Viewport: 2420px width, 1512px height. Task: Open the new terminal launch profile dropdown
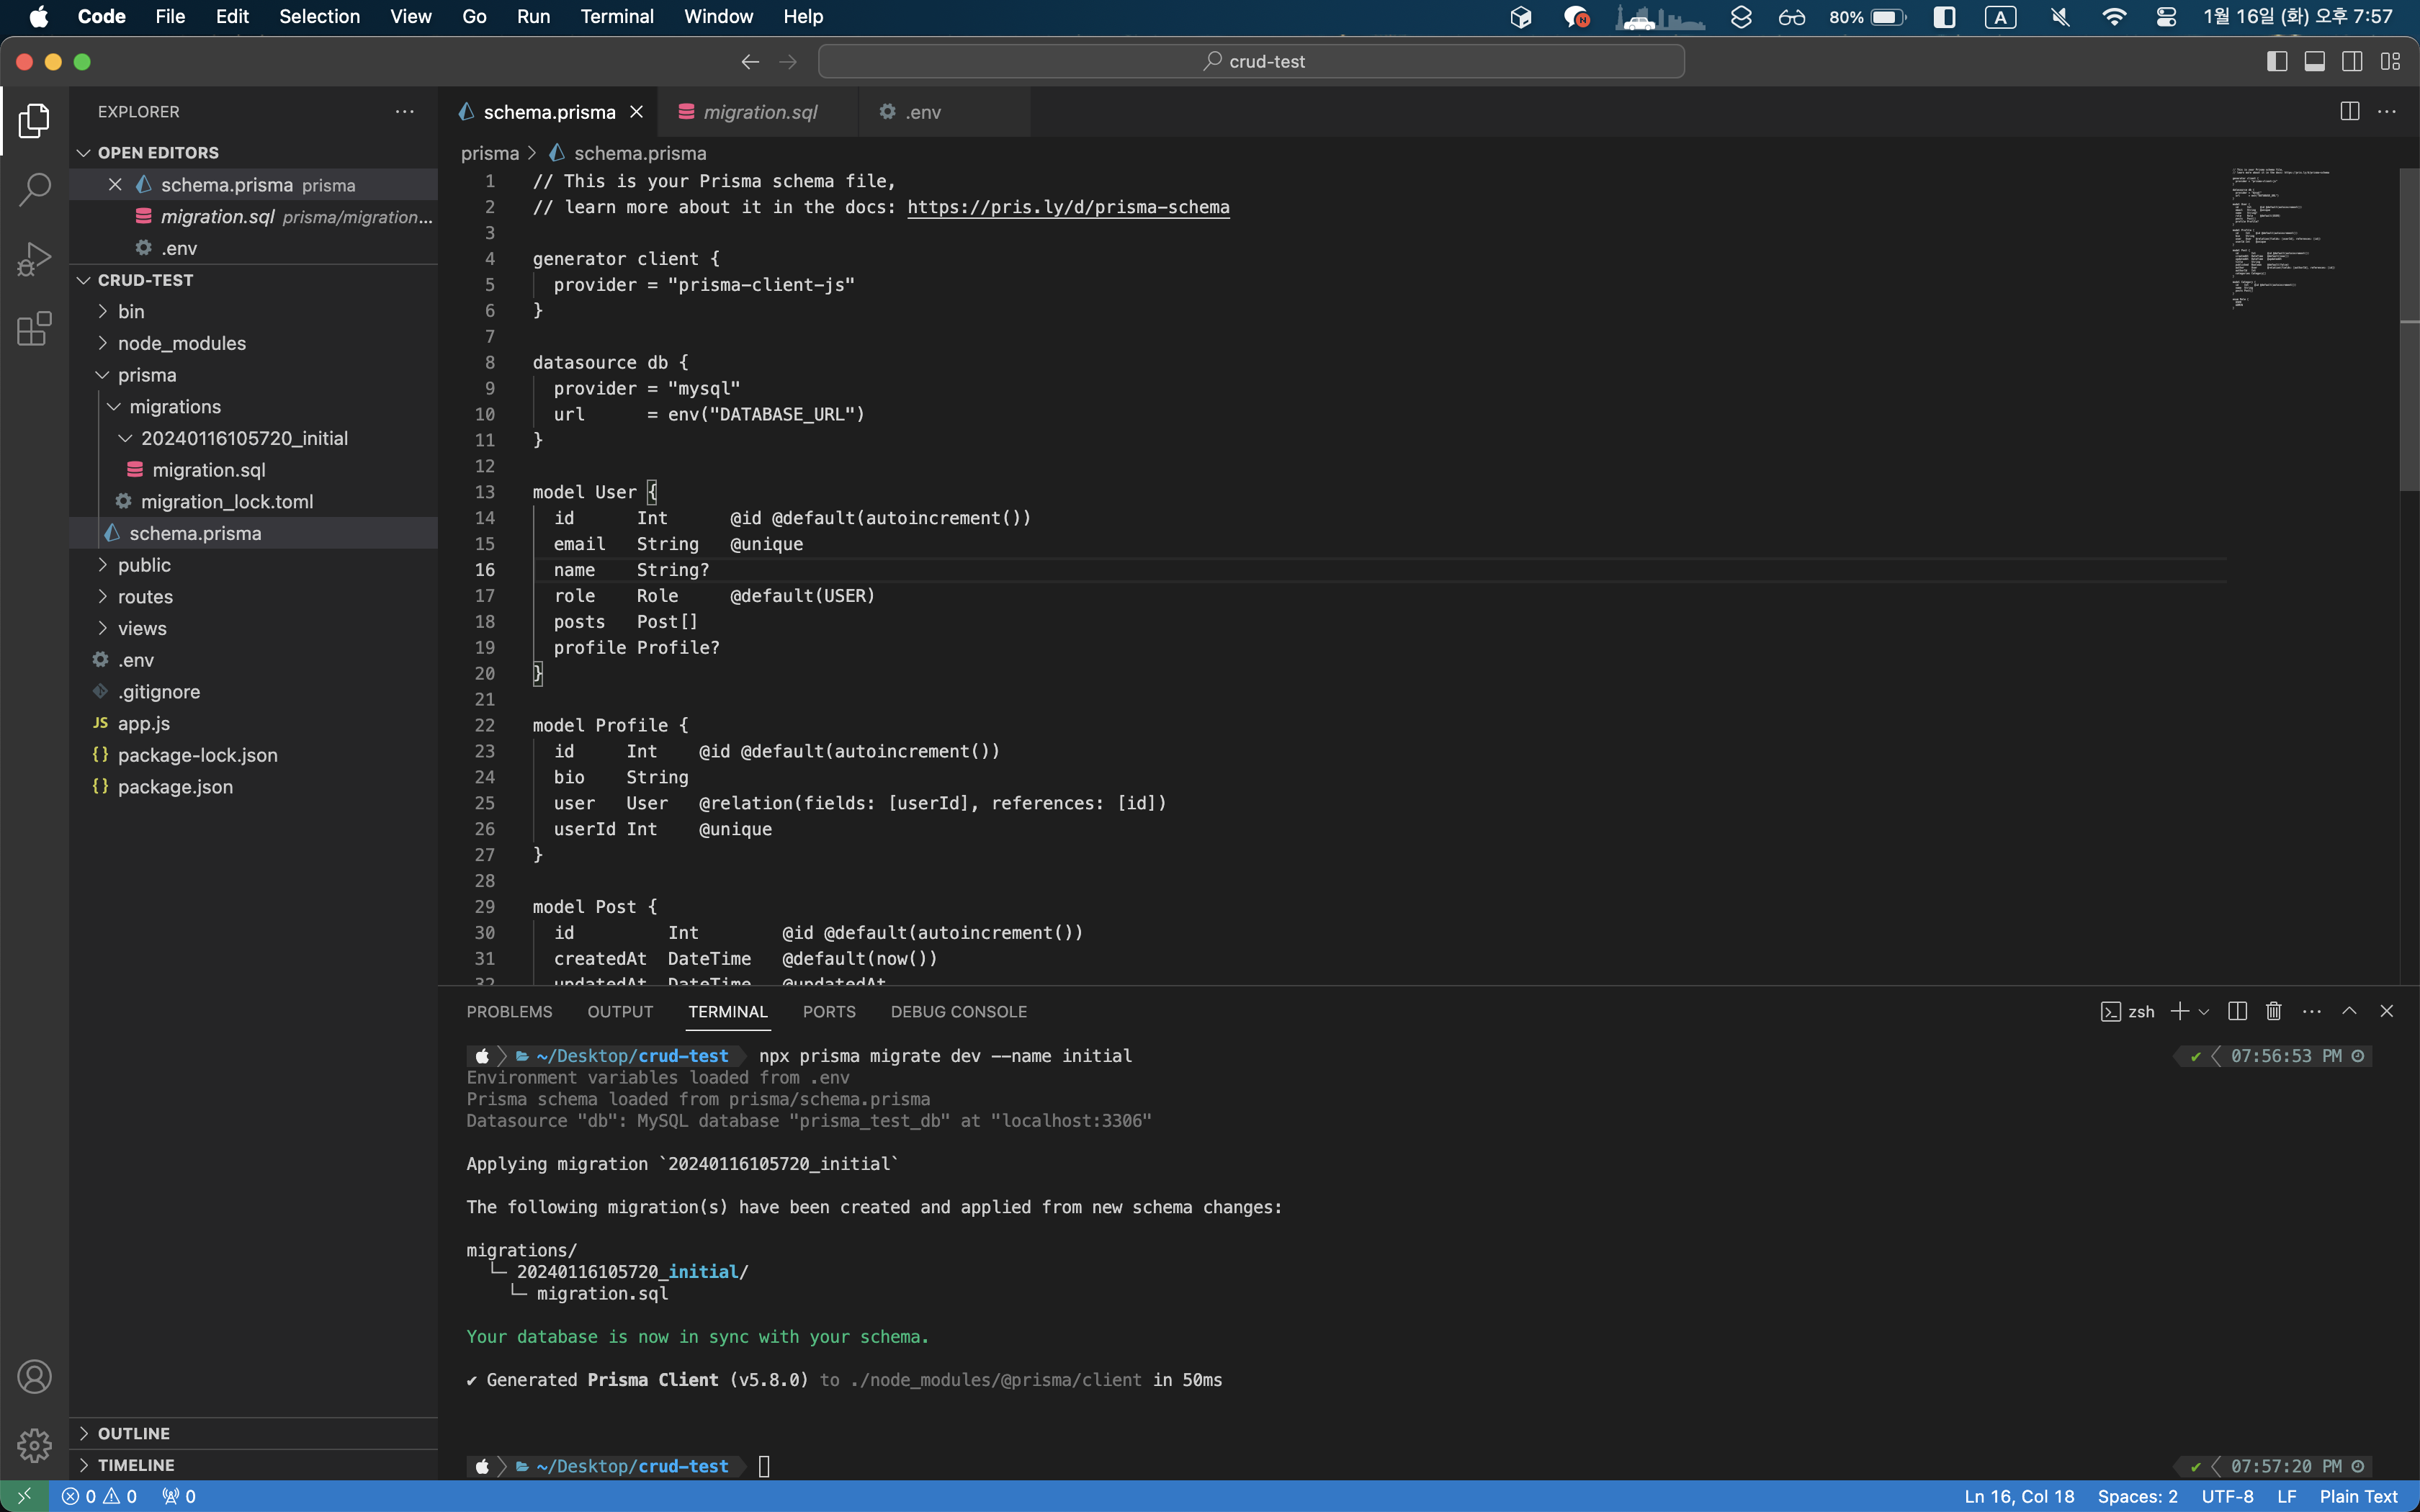coord(2204,1012)
